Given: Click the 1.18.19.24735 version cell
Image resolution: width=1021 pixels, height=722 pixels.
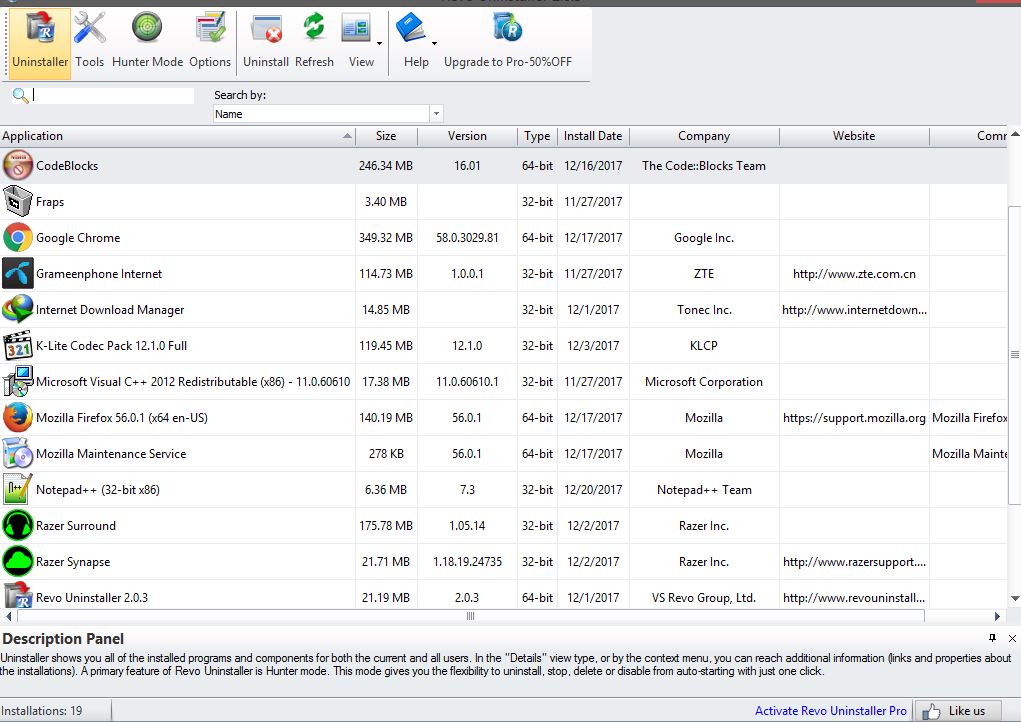Looking at the screenshot, I should [x=467, y=562].
